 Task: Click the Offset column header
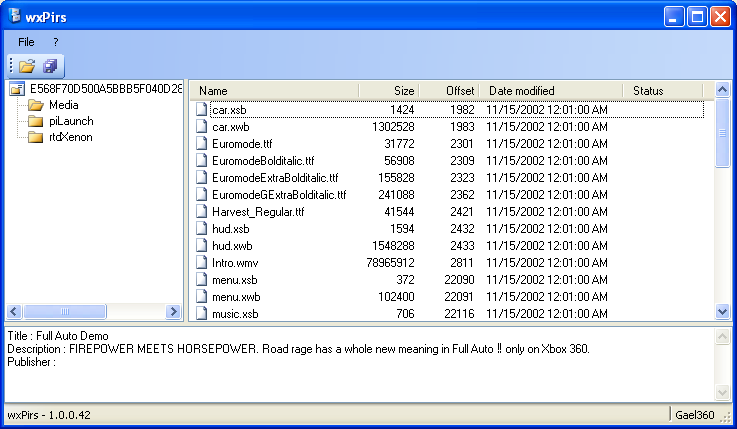point(450,91)
